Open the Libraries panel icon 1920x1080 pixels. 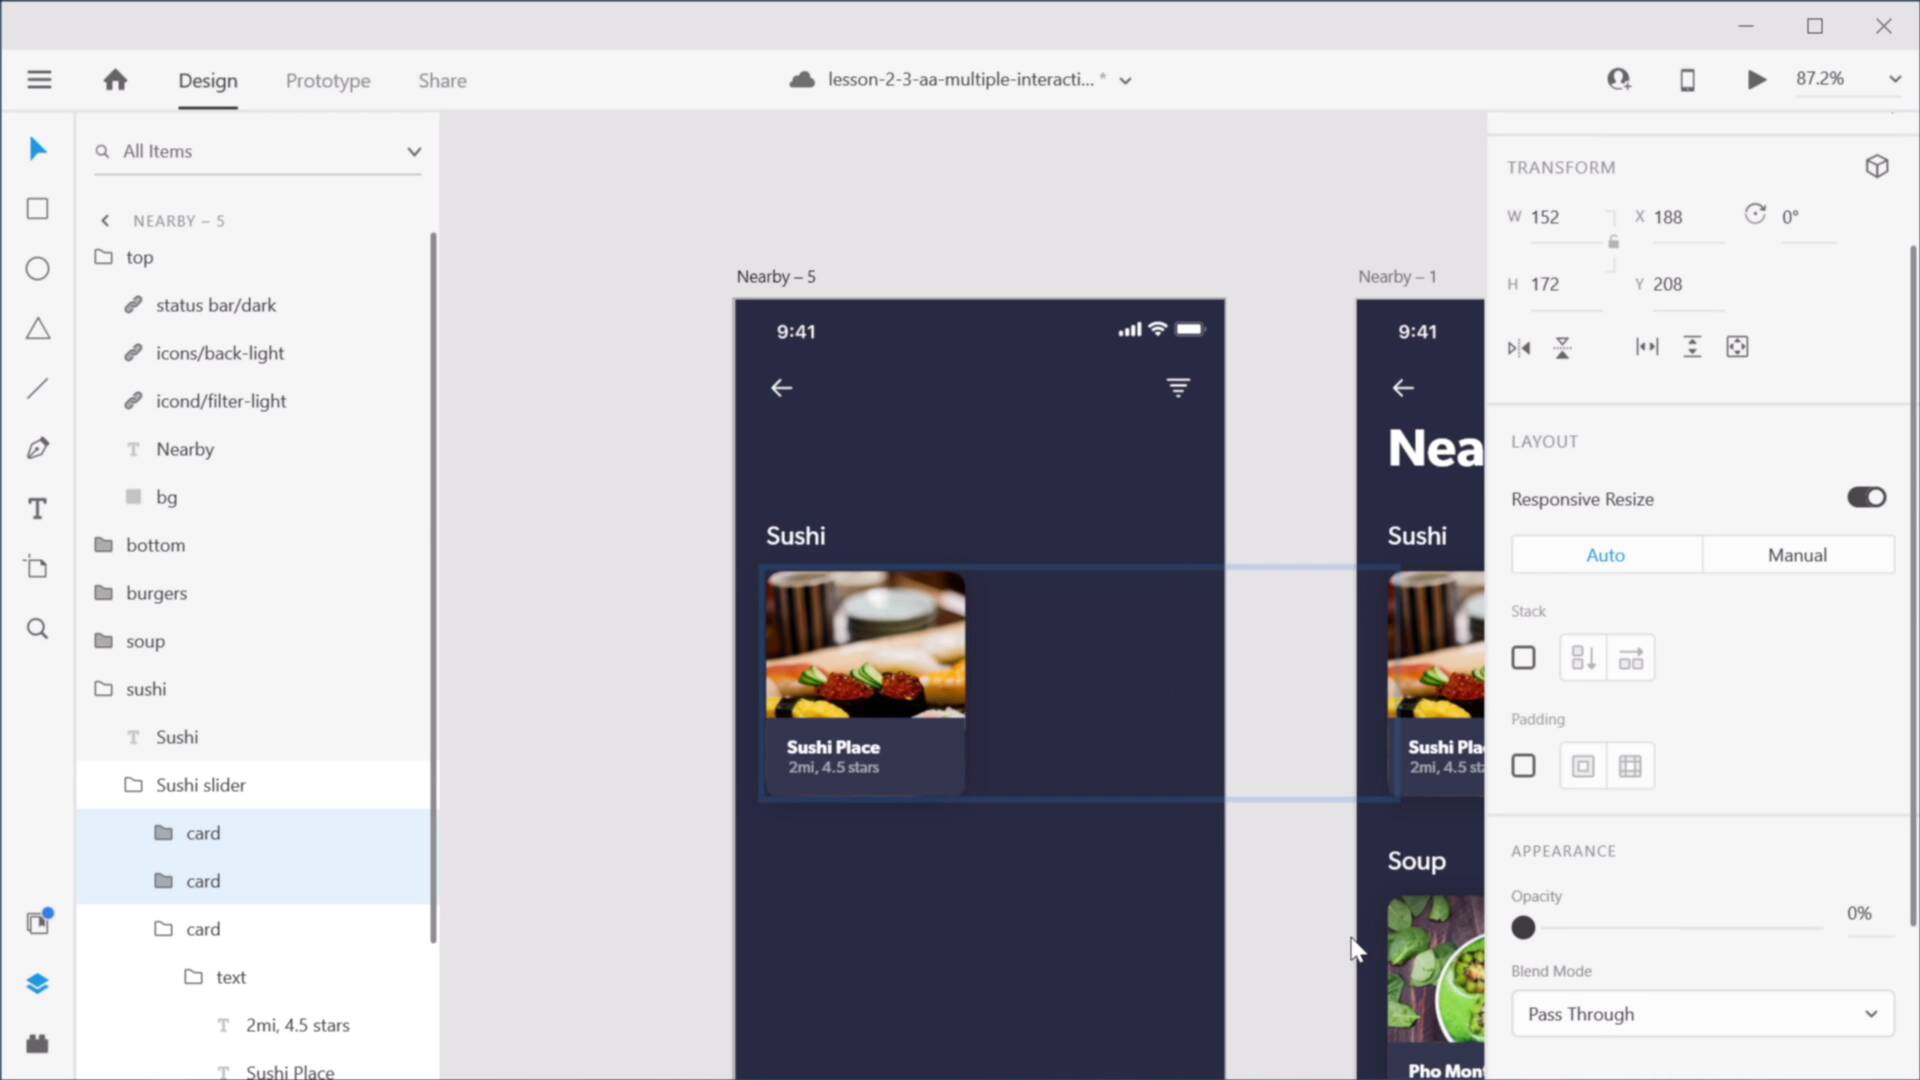coord(38,922)
